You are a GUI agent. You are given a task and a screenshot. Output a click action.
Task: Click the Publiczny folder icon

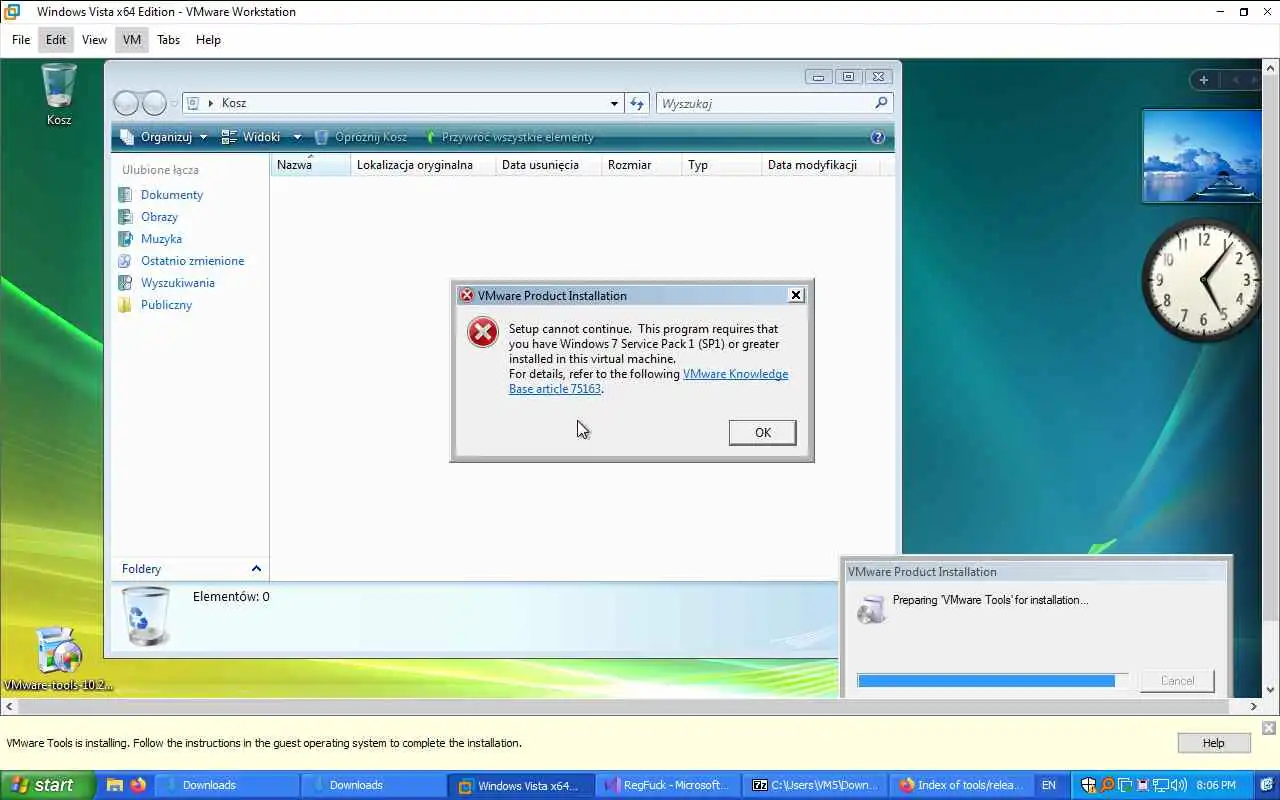[125, 305]
